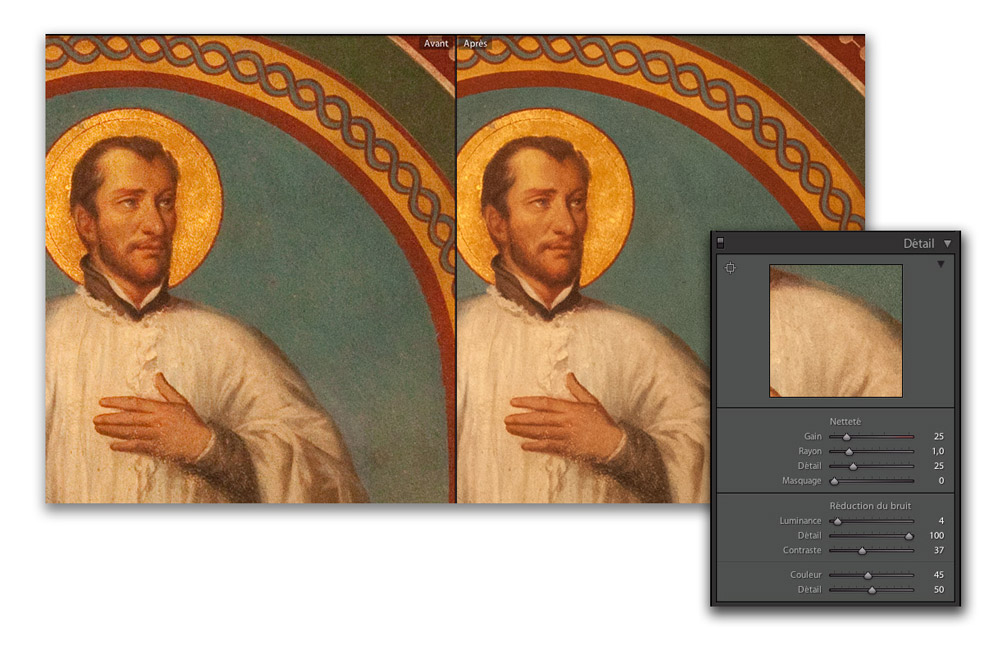The image size is (1000, 670).
Task: Click the Luminance Détail slider set to 100
Action: pos(871,535)
